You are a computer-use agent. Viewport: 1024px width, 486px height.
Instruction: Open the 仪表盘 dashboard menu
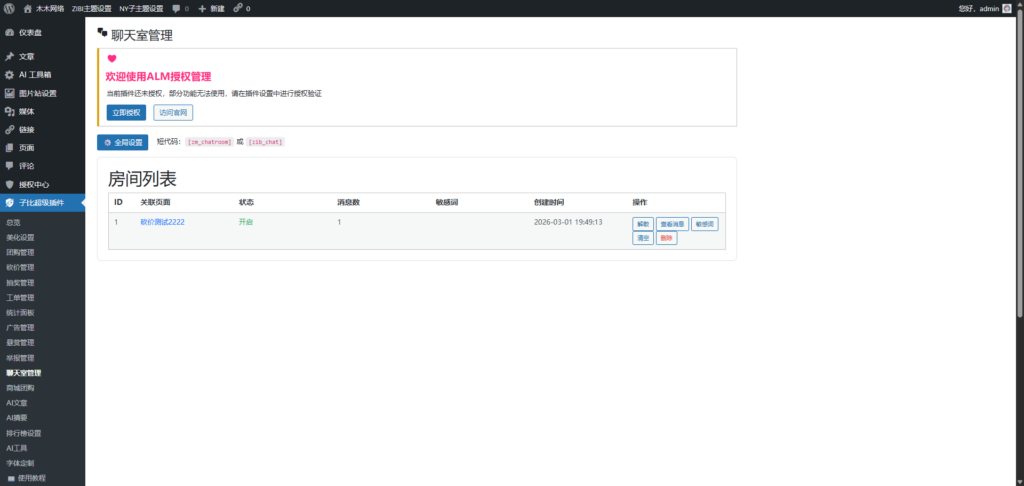point(30,32)
